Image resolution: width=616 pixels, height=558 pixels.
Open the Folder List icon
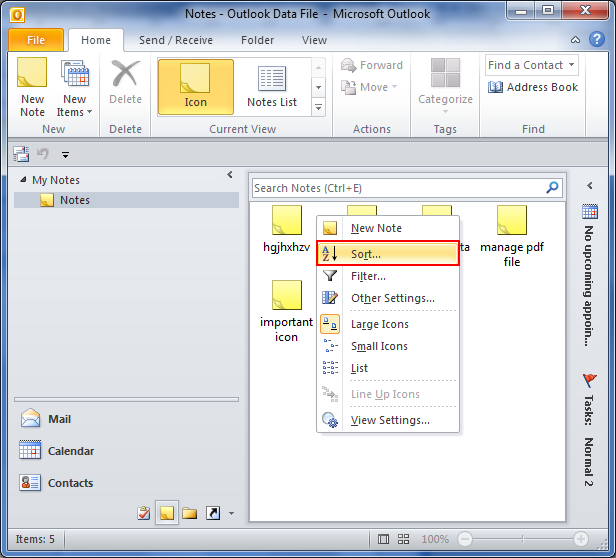tap(189, 513)
